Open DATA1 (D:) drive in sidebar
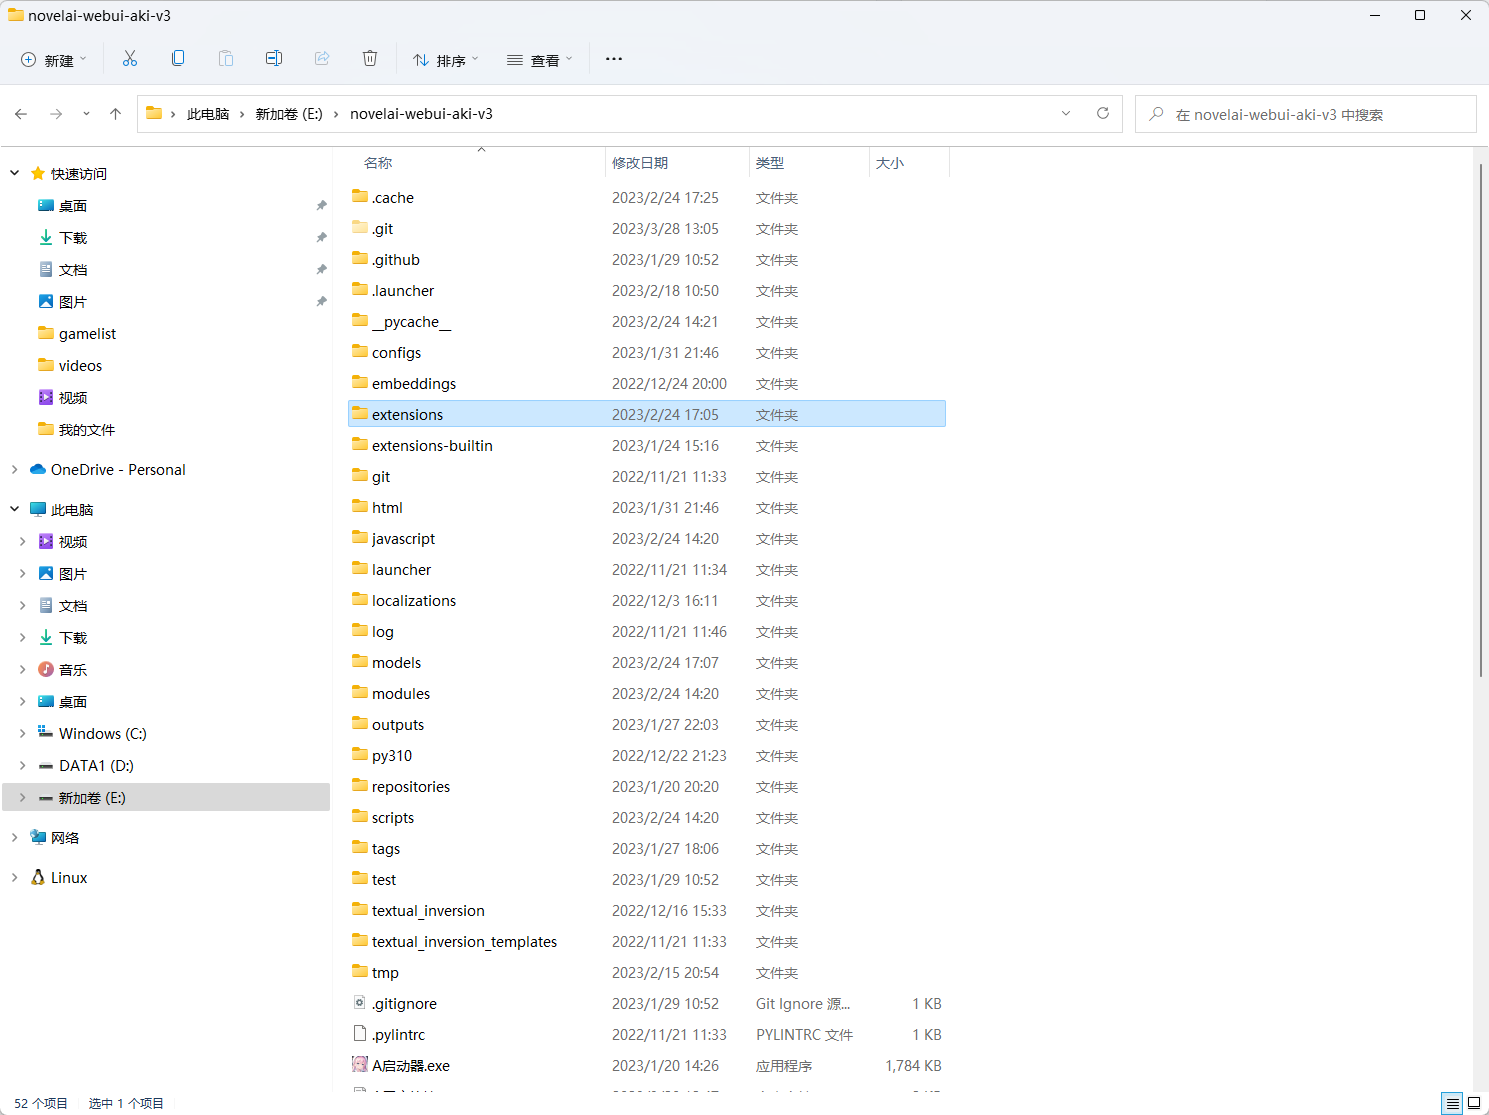 click(x=96, y=766)
